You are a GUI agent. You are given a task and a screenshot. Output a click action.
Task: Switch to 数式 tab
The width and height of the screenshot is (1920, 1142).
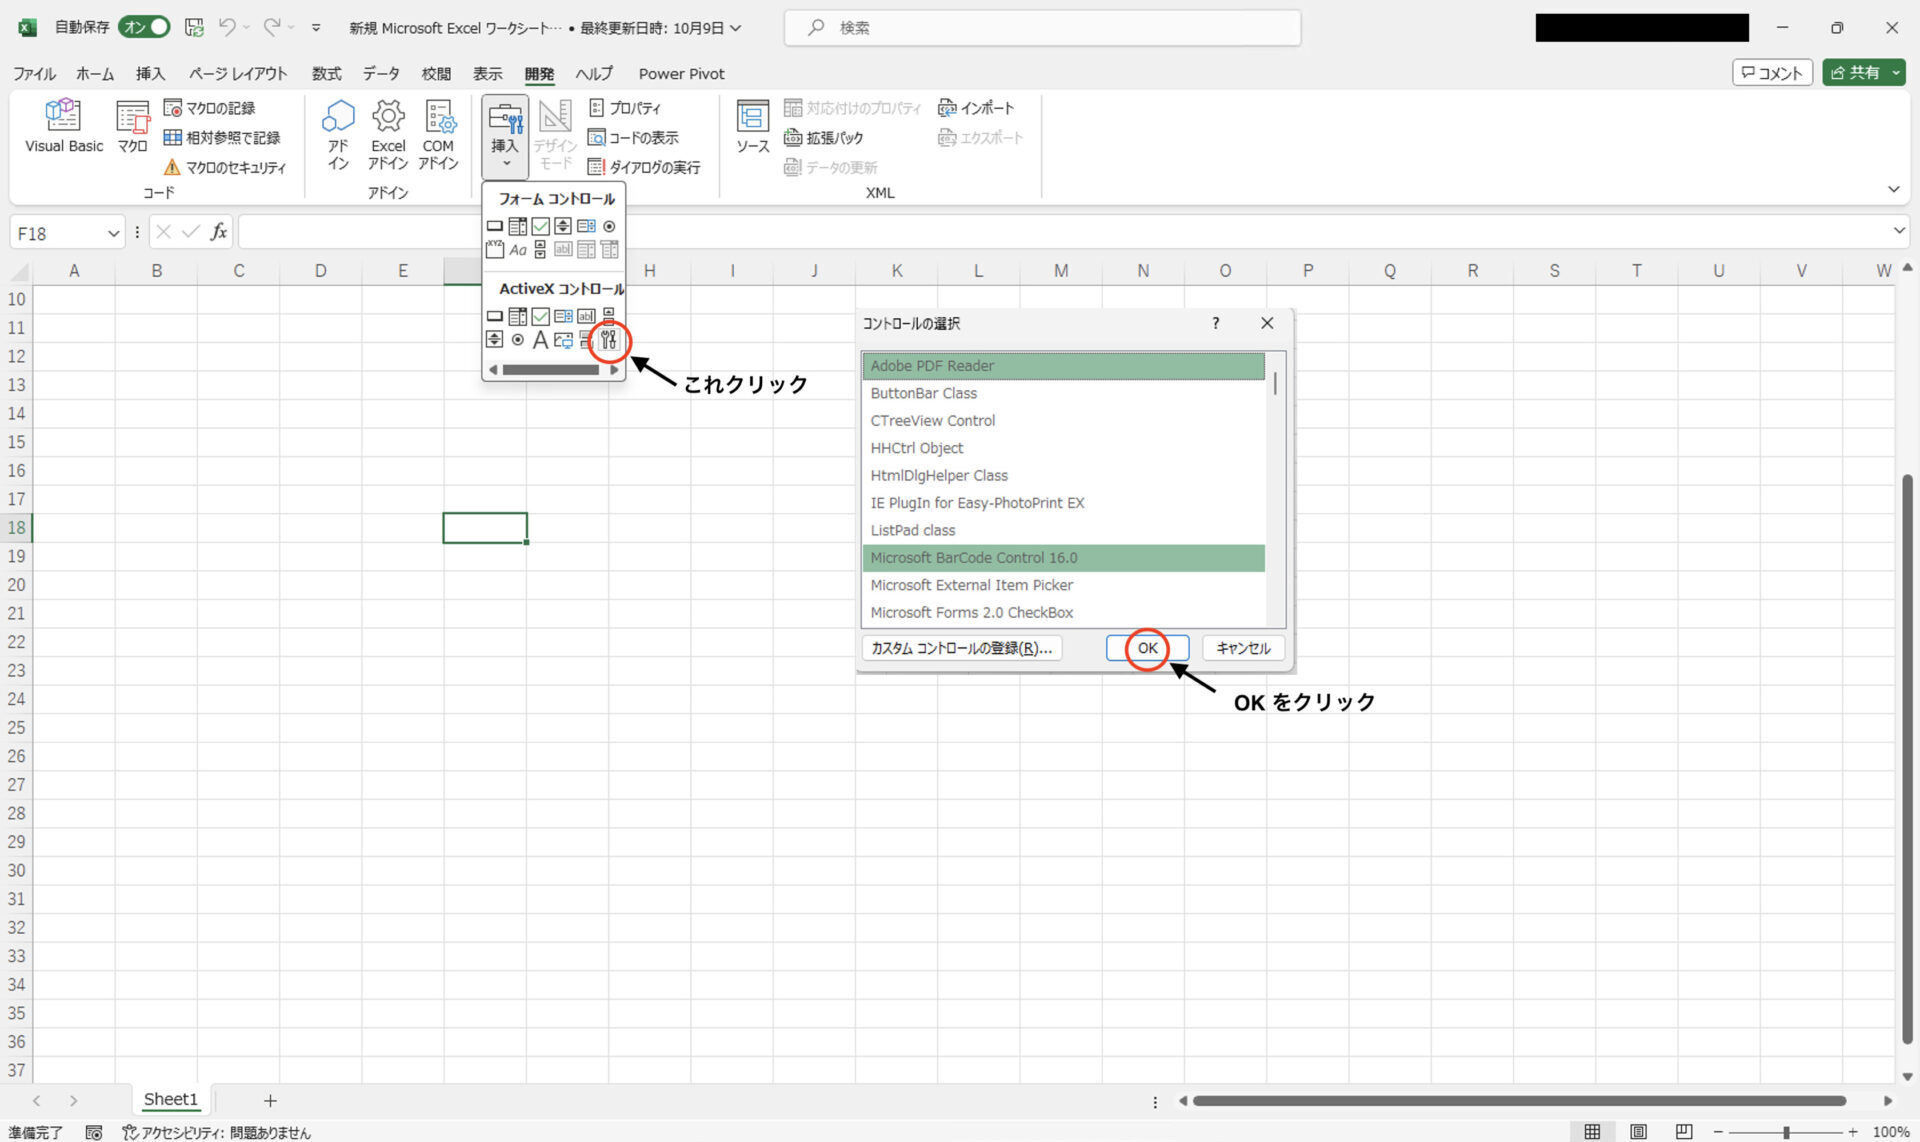coord(326,74)
